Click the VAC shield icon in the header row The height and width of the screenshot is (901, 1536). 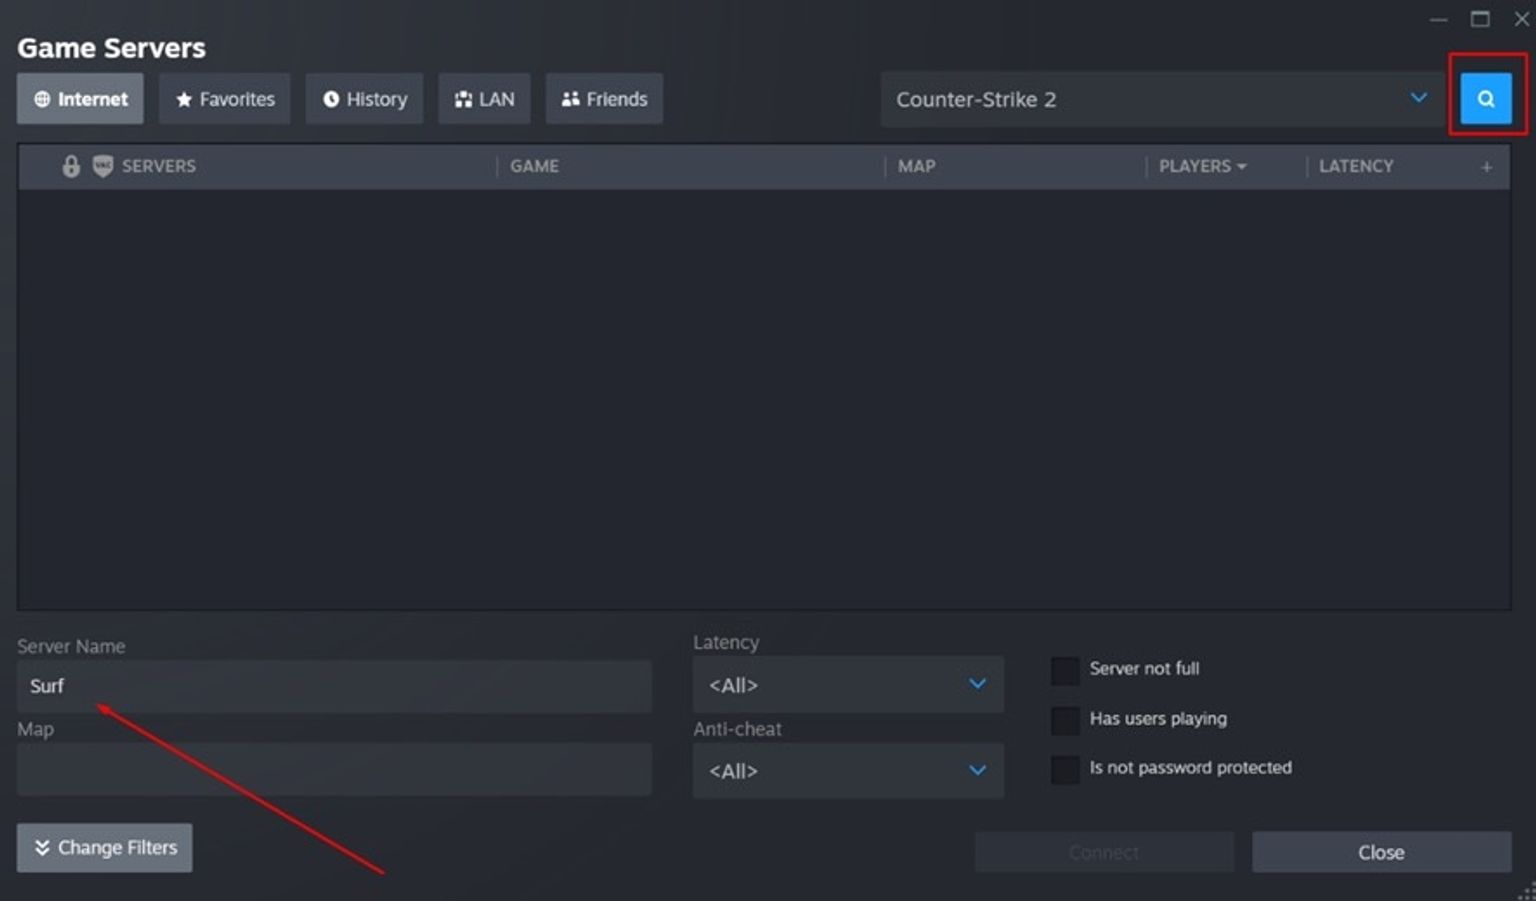pyautogui.click(x=101, y=166)
